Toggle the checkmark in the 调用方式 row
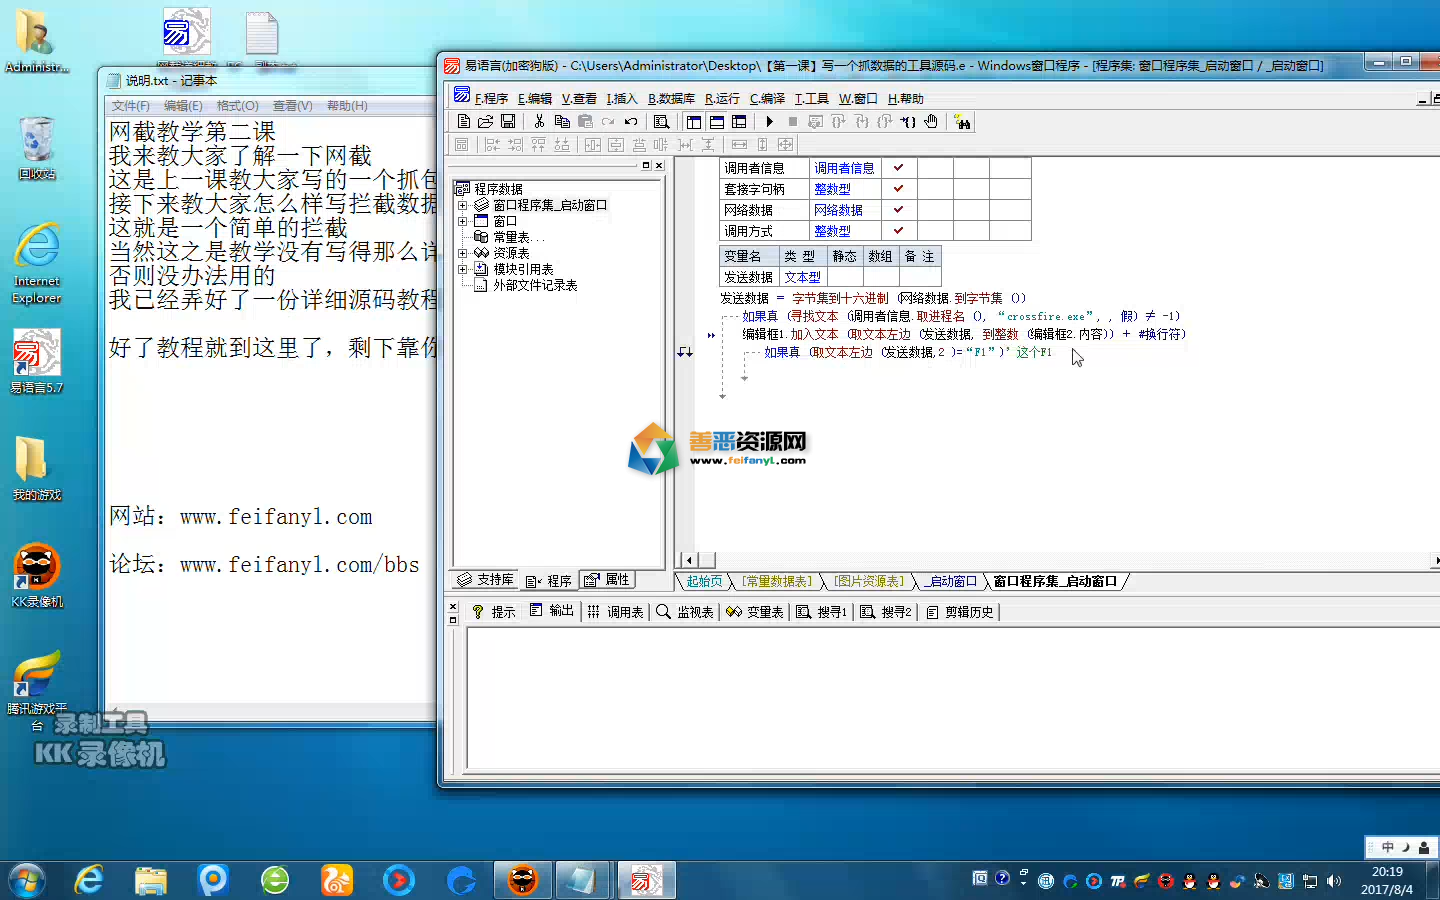 (x=898, y=231)
